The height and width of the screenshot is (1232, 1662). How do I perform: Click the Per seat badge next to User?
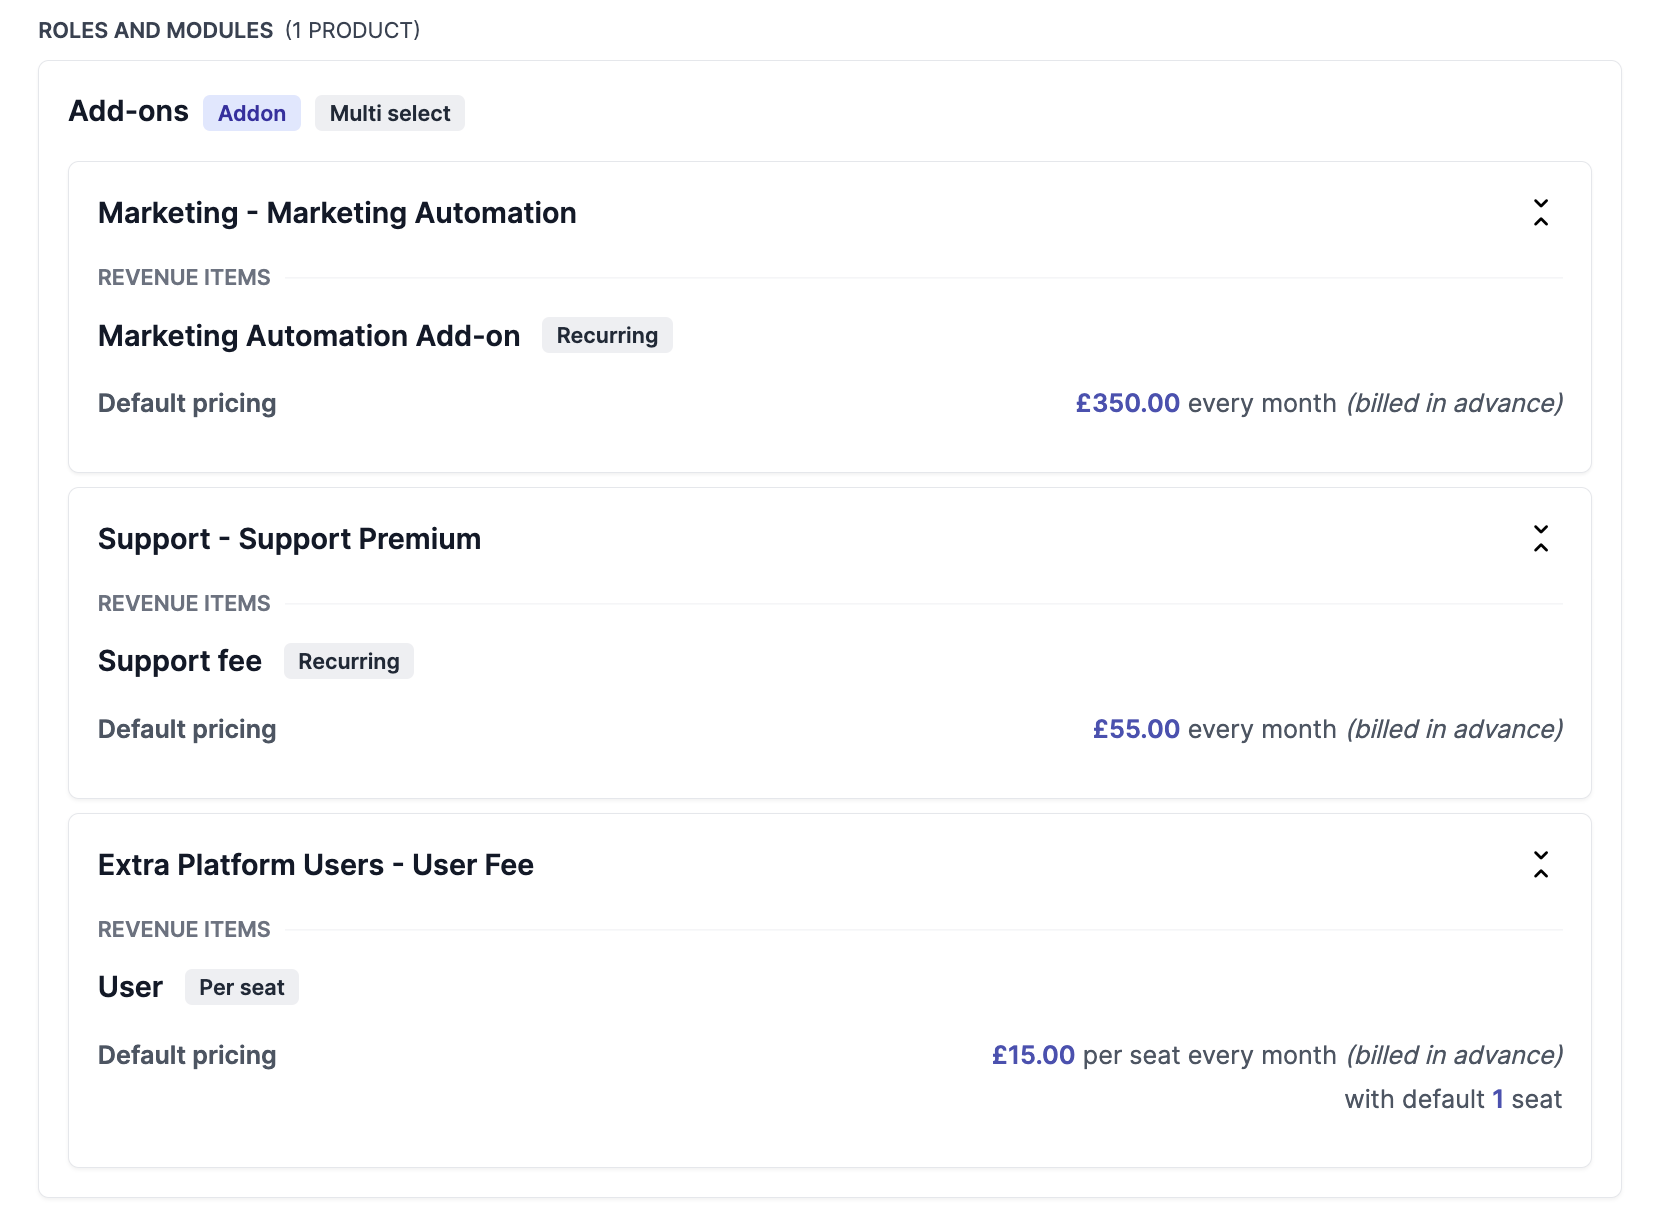[x=241, y=987]
